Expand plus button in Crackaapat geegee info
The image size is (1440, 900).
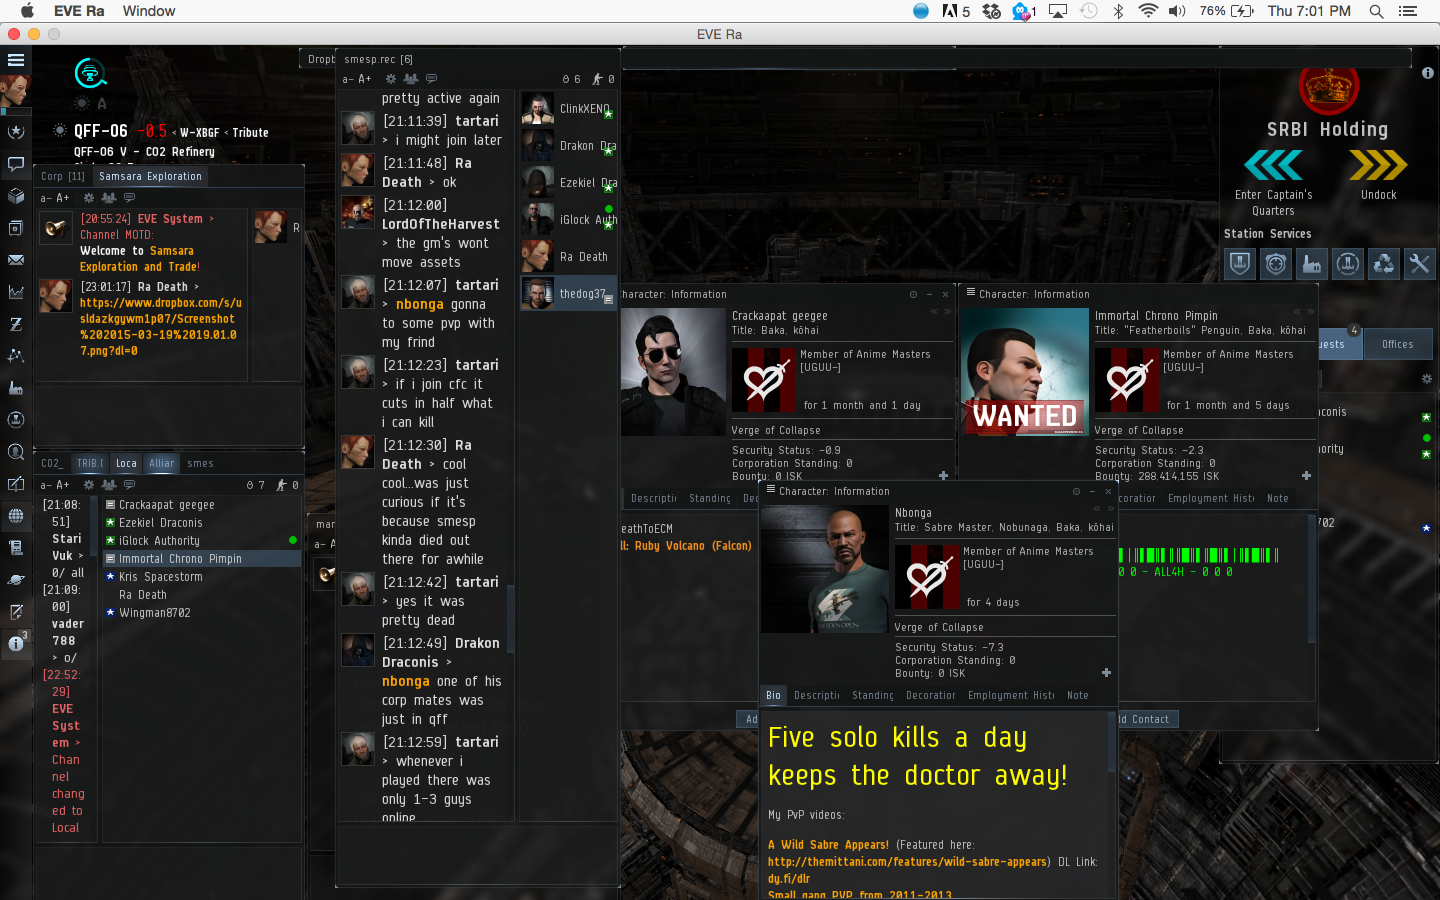943,475
